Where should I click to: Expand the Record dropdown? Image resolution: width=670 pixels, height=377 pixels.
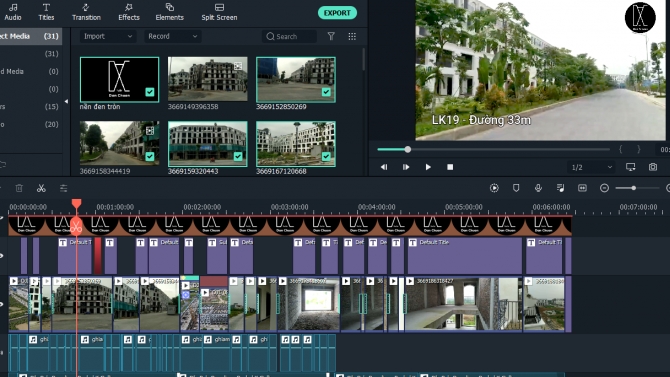(x=172, y=36)
